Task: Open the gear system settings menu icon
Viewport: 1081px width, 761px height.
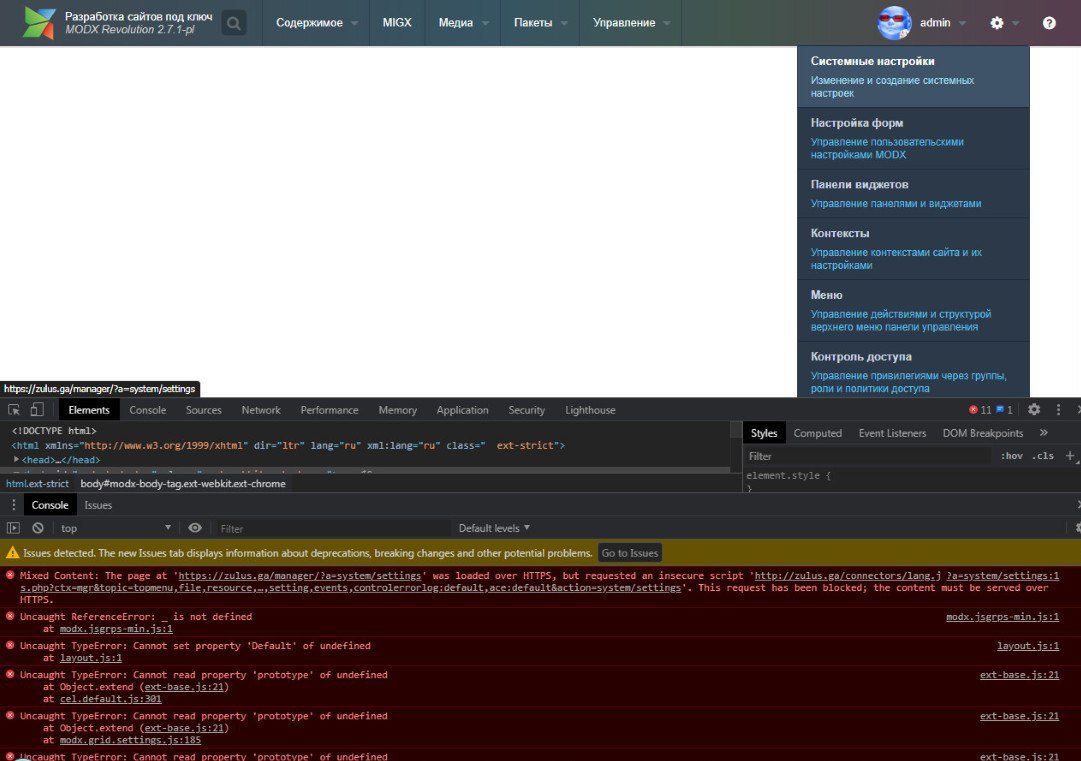Action: 997,23
